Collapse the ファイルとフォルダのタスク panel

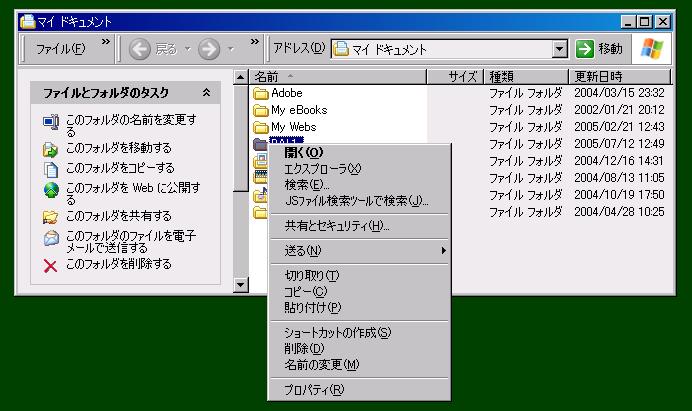point(206,92)
